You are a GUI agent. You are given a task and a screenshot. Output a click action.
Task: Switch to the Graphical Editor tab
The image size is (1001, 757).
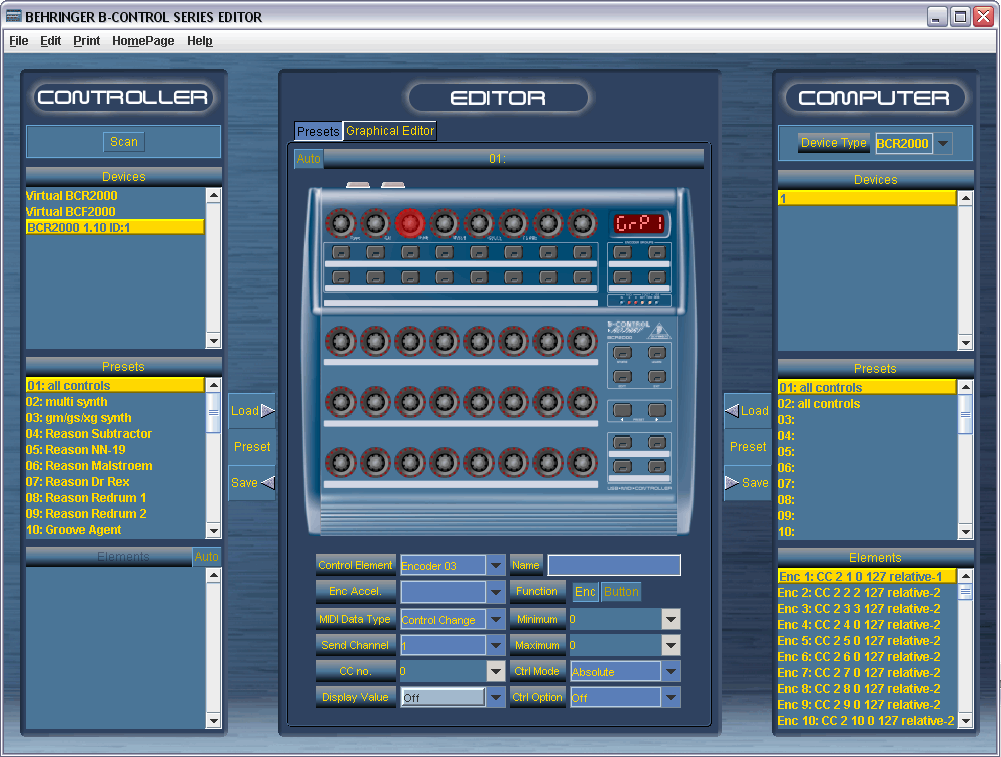[x=389, y=131]
